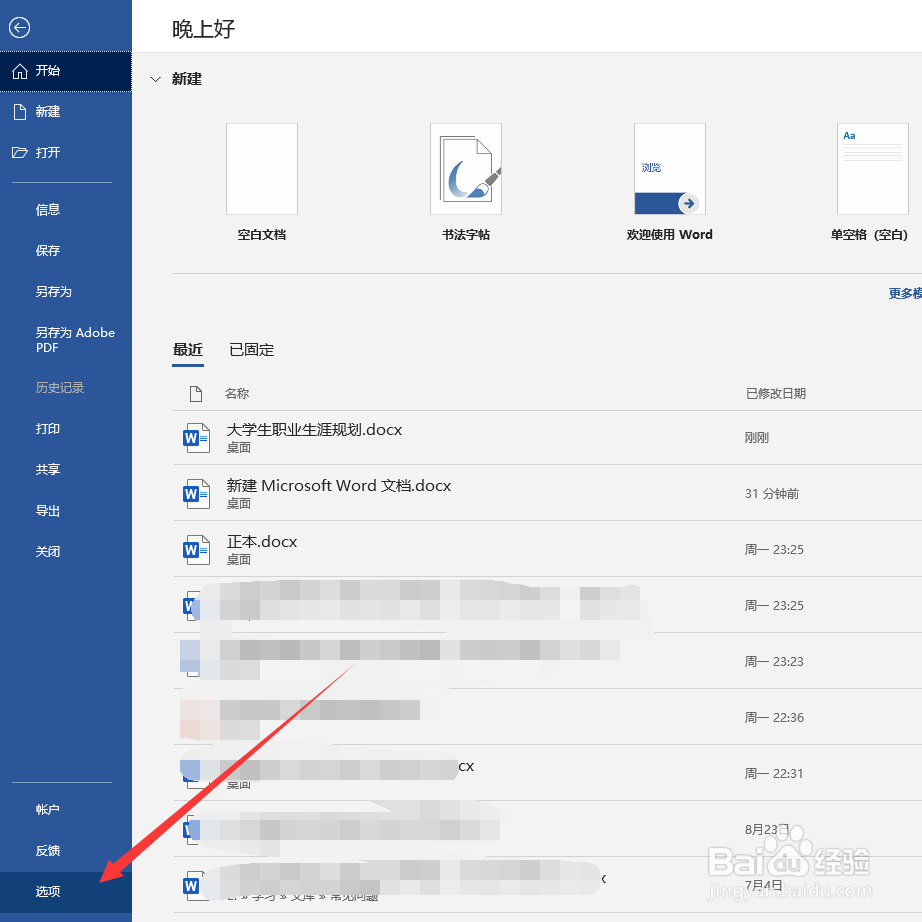Click Word icon beside 新建 Microsoft Word 文档.docx

click(196, 494)
